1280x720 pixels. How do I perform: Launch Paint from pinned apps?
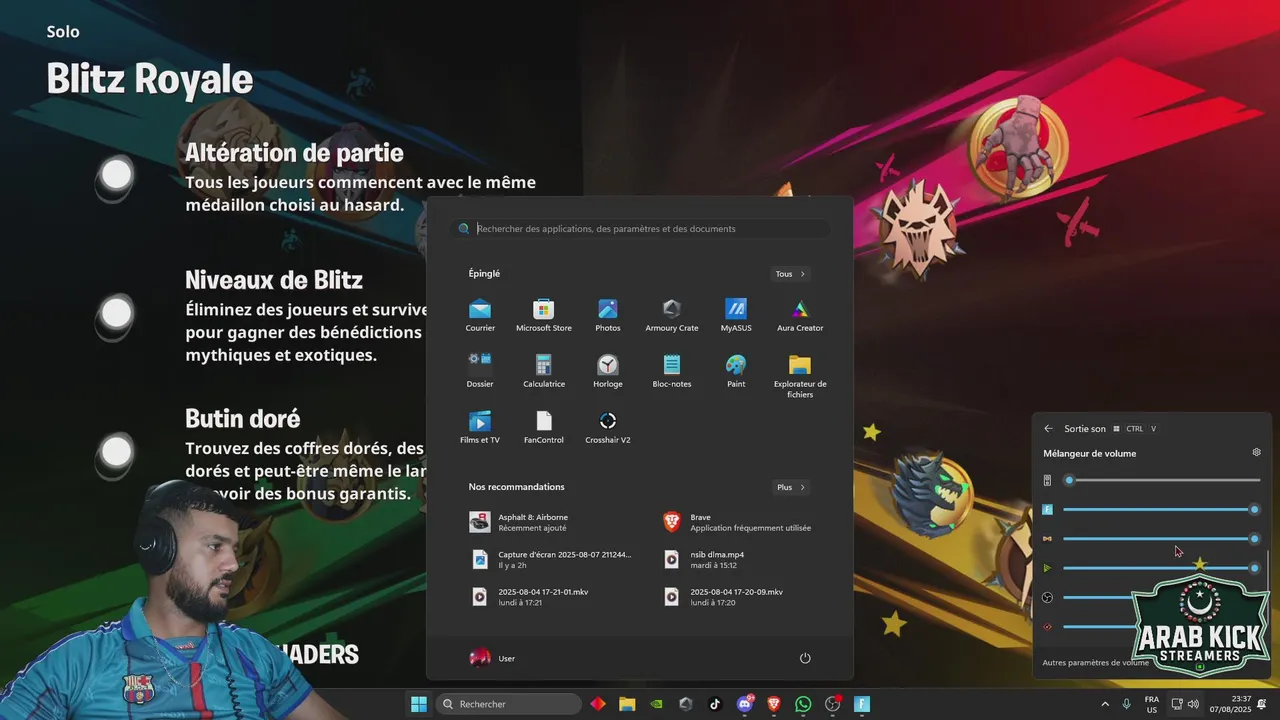click(736, 372)
